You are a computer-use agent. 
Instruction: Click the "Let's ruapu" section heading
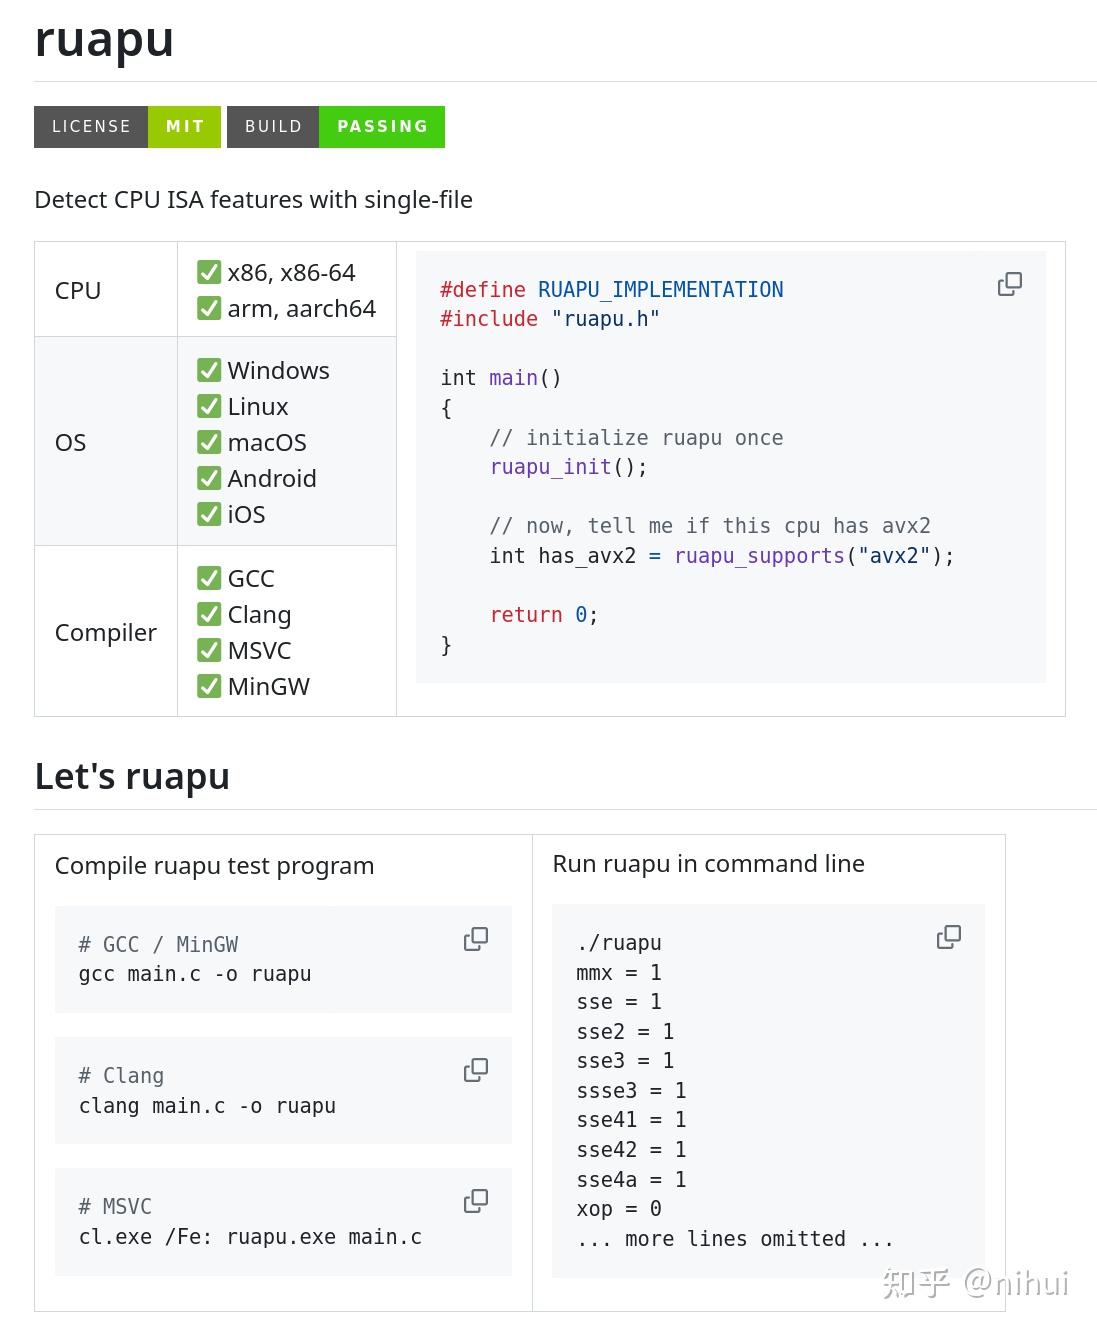(132, 777)
